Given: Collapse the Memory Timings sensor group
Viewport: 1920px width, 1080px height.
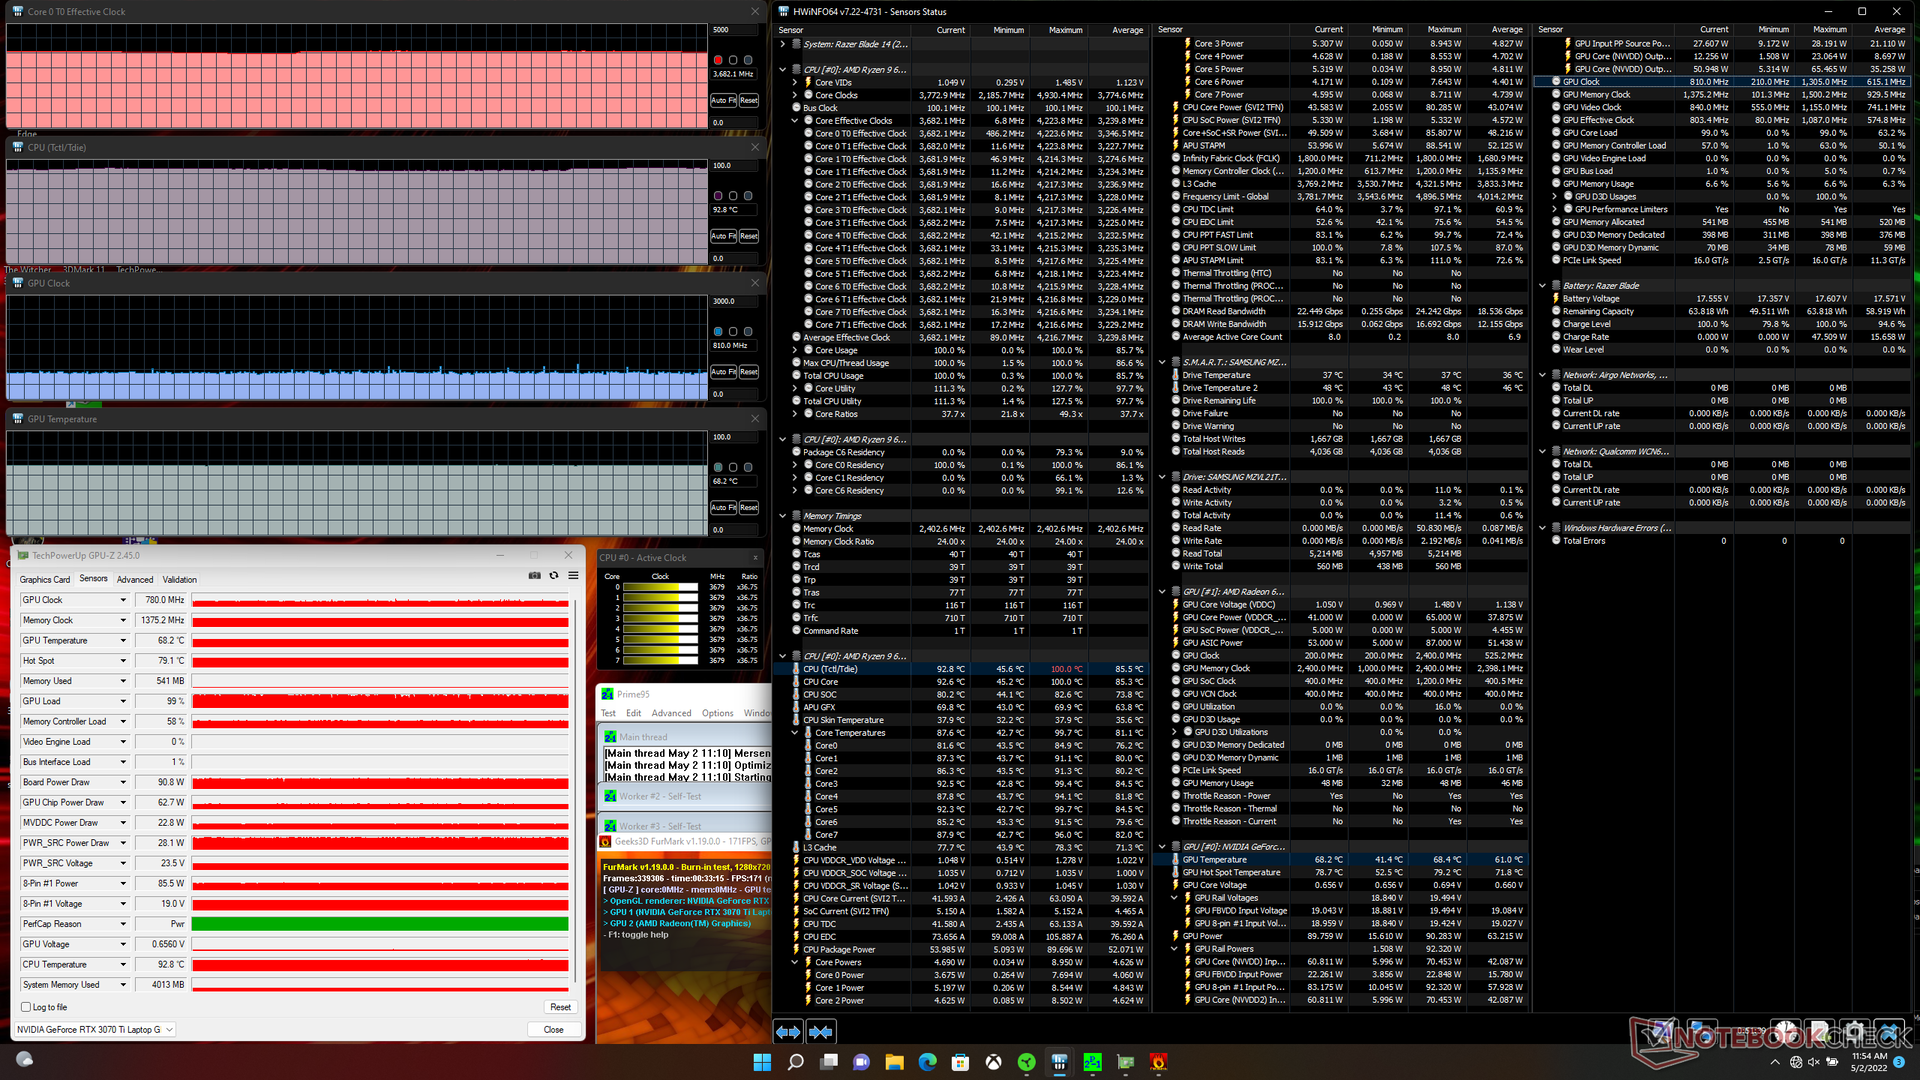Looking at the screenshot, I should coord(783,516).
